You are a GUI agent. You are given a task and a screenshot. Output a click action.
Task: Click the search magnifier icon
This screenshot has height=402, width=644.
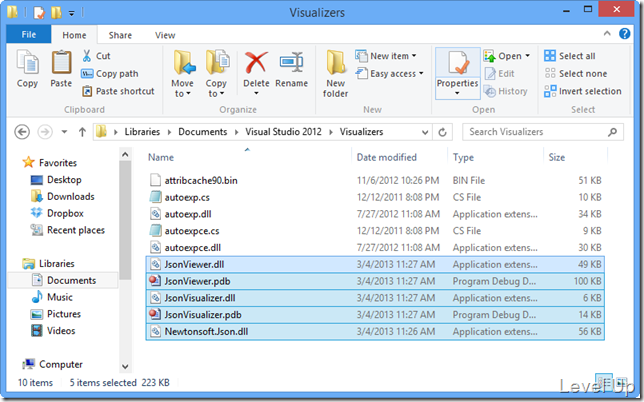612,132
